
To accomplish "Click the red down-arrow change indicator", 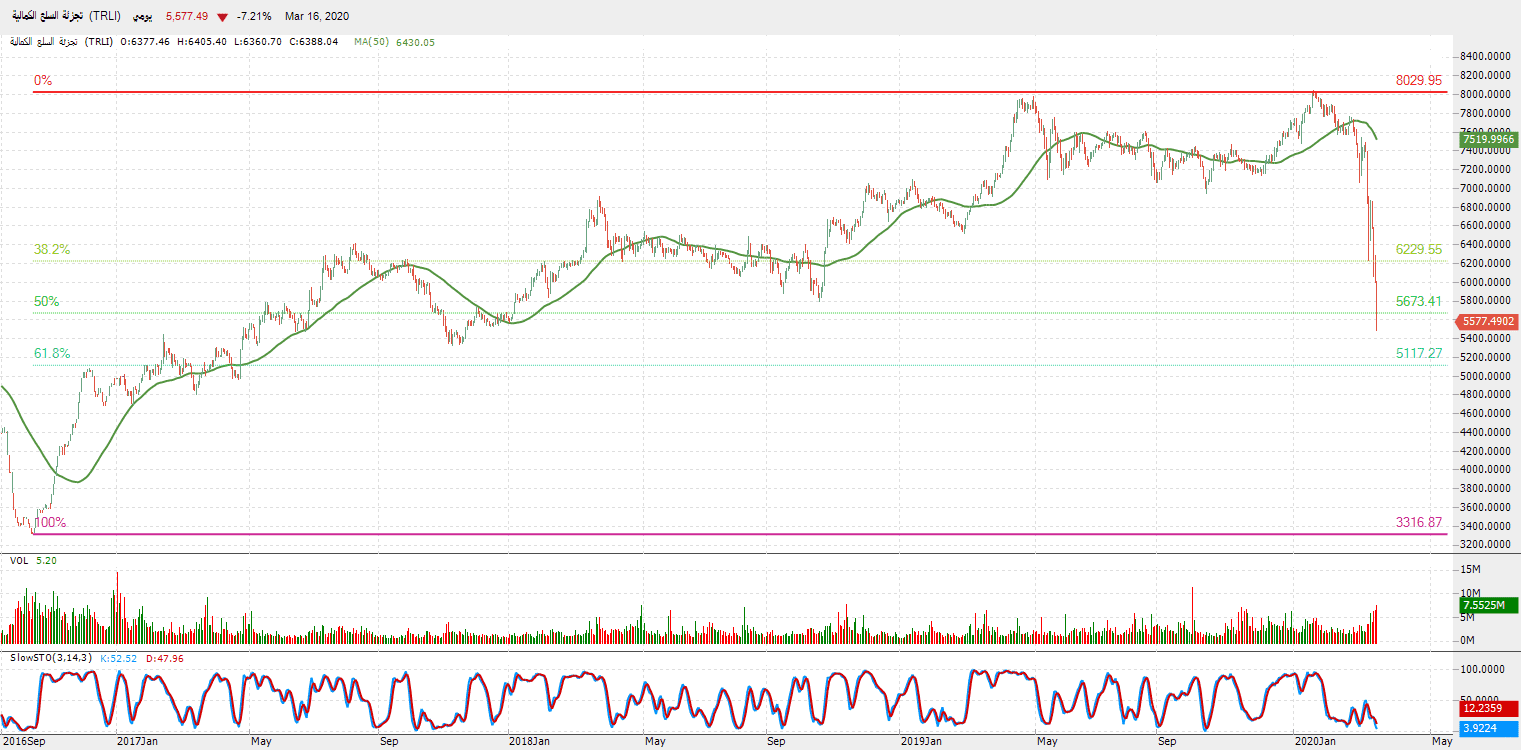I will (222, 17).
